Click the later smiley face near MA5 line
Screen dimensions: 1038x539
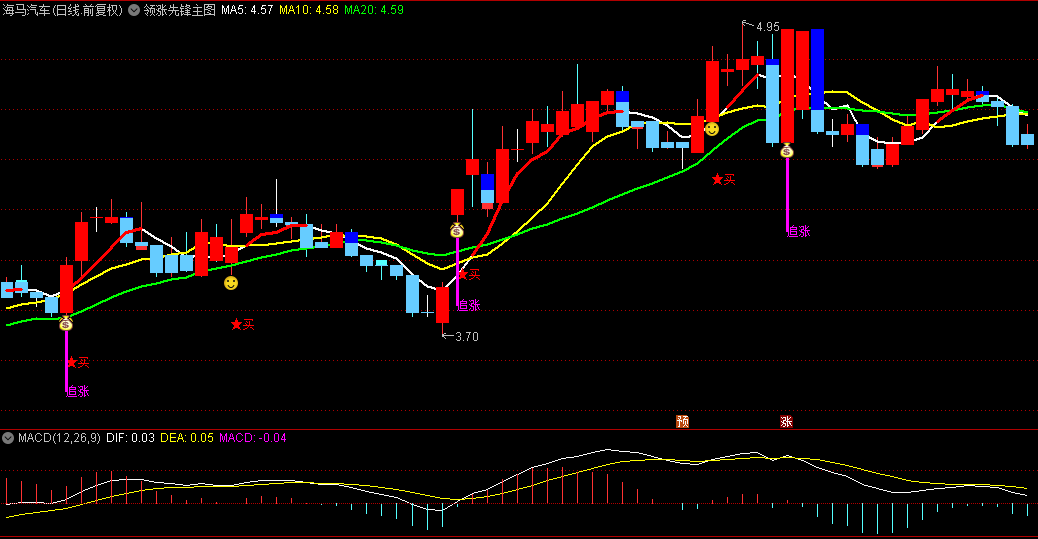pyautogui.click(x=712, y=128)
